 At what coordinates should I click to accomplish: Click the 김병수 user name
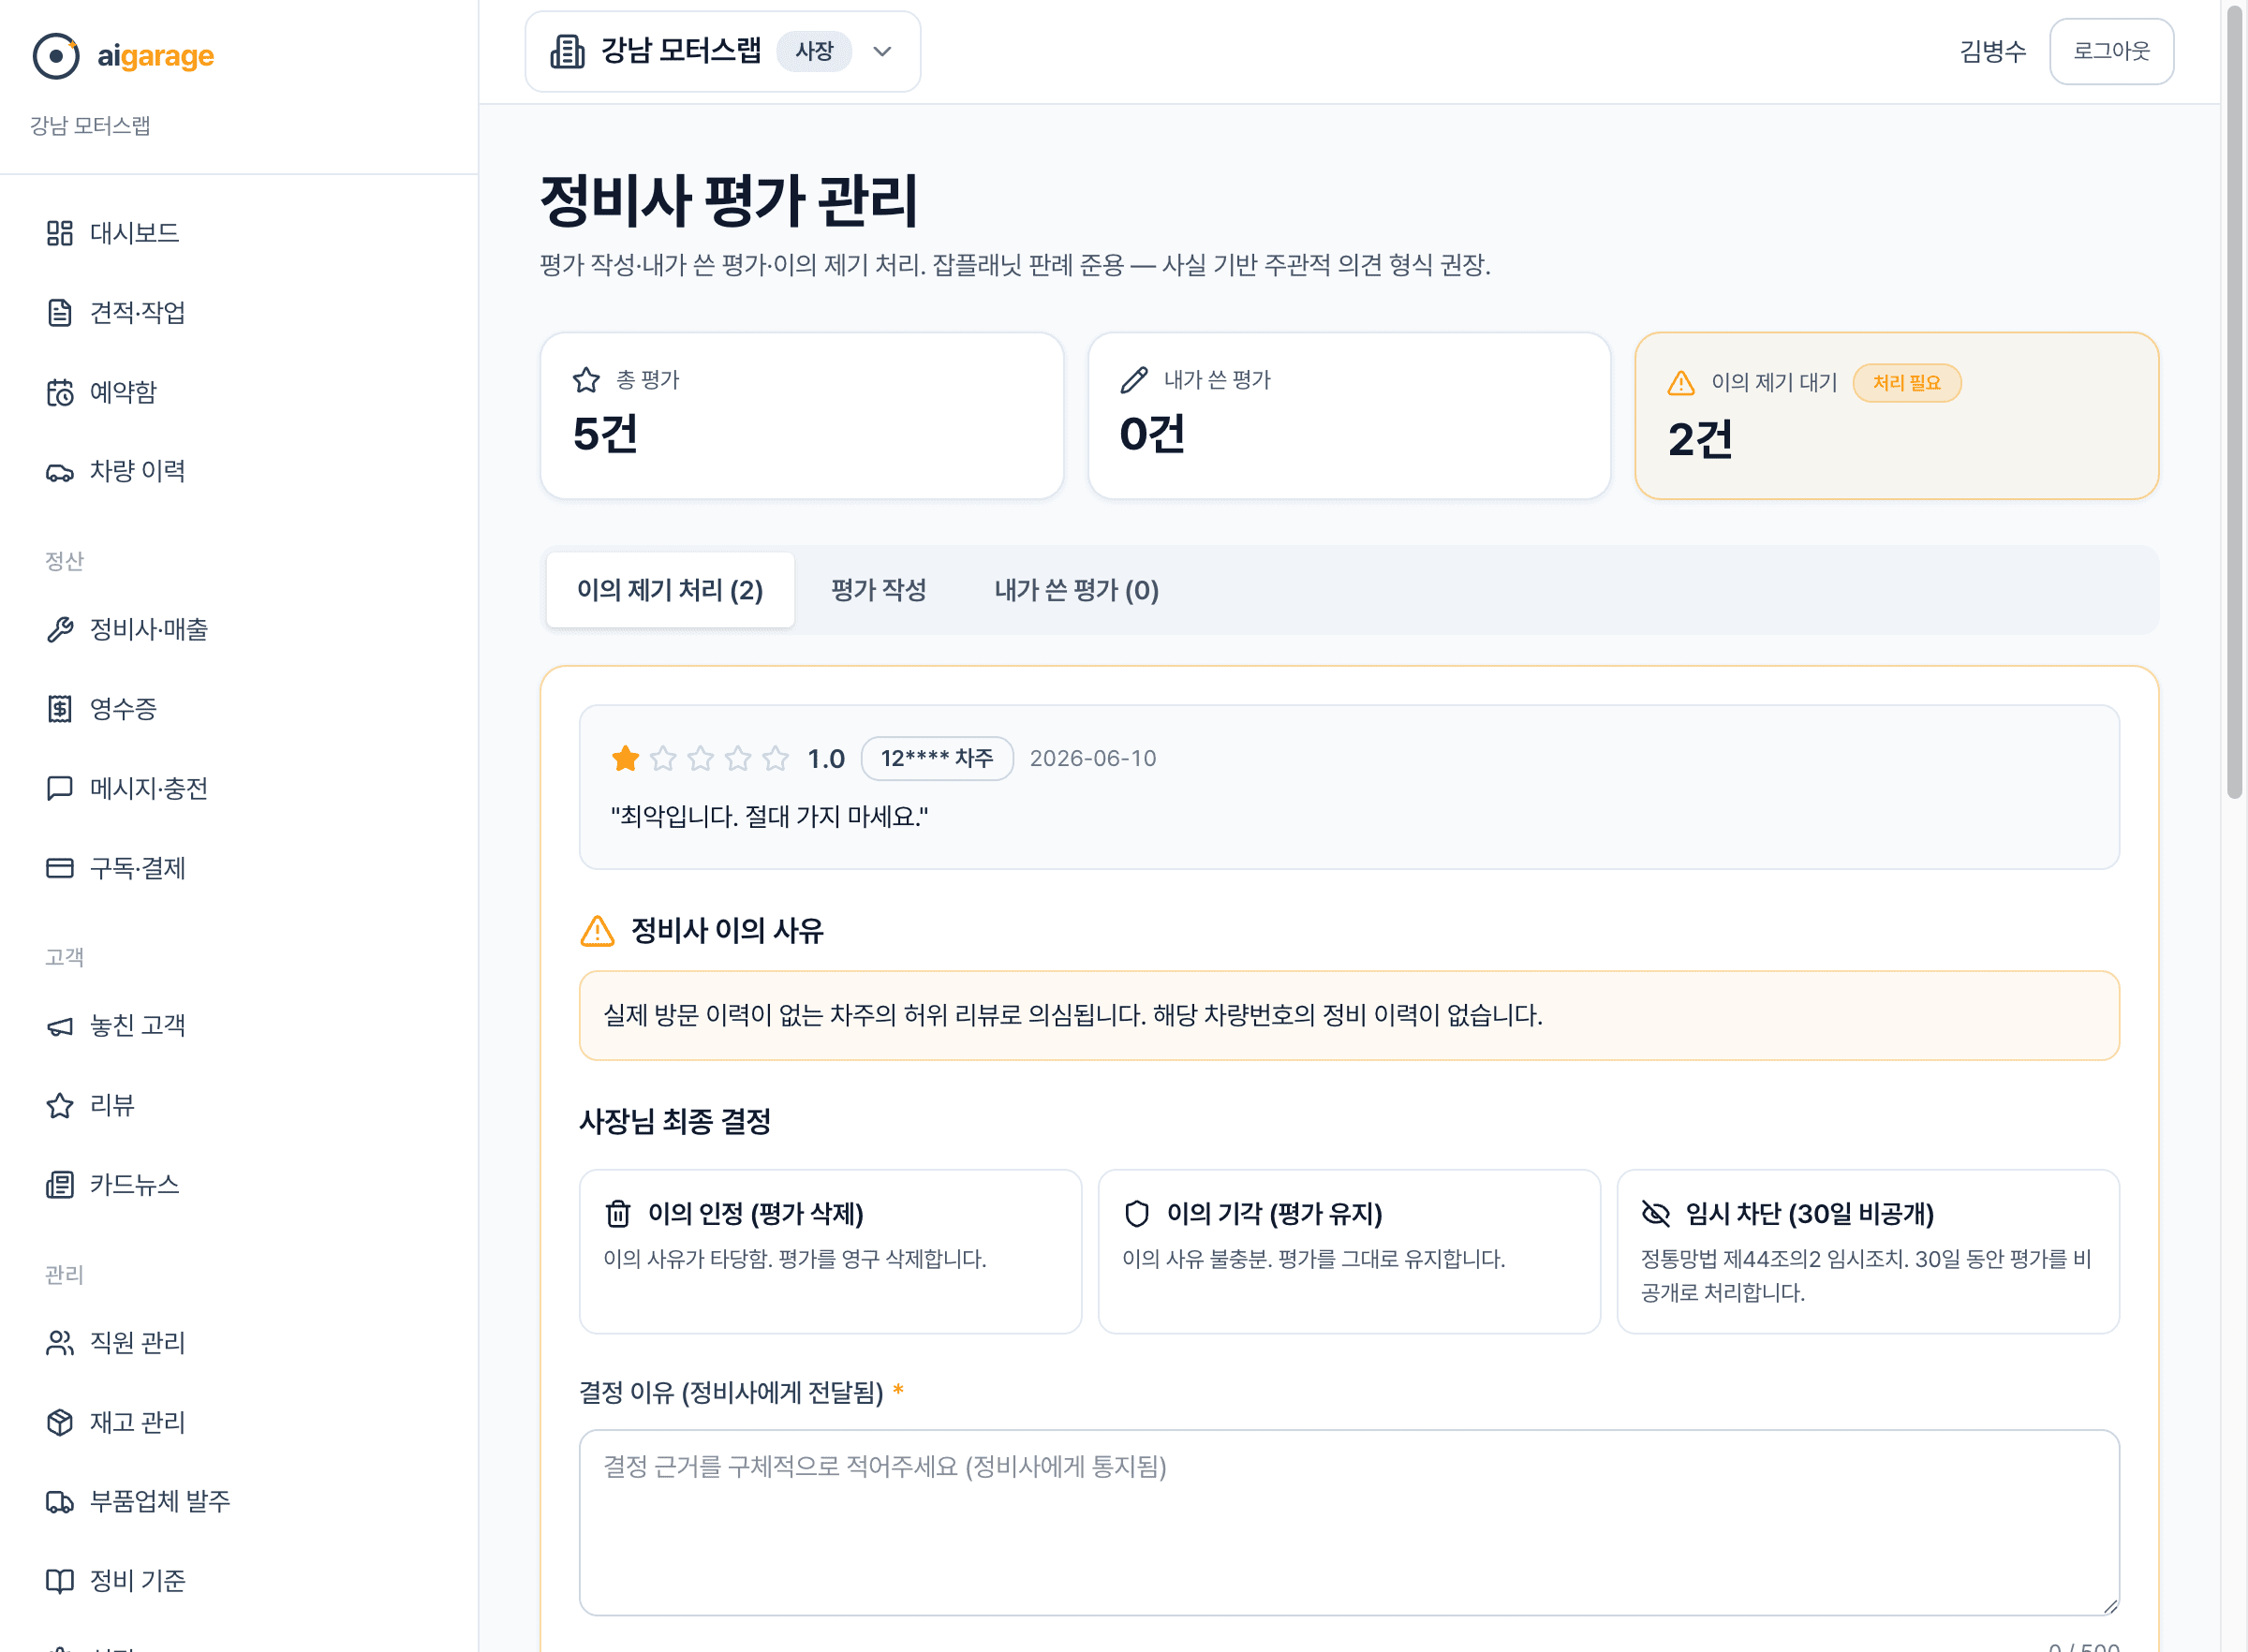1992,51
